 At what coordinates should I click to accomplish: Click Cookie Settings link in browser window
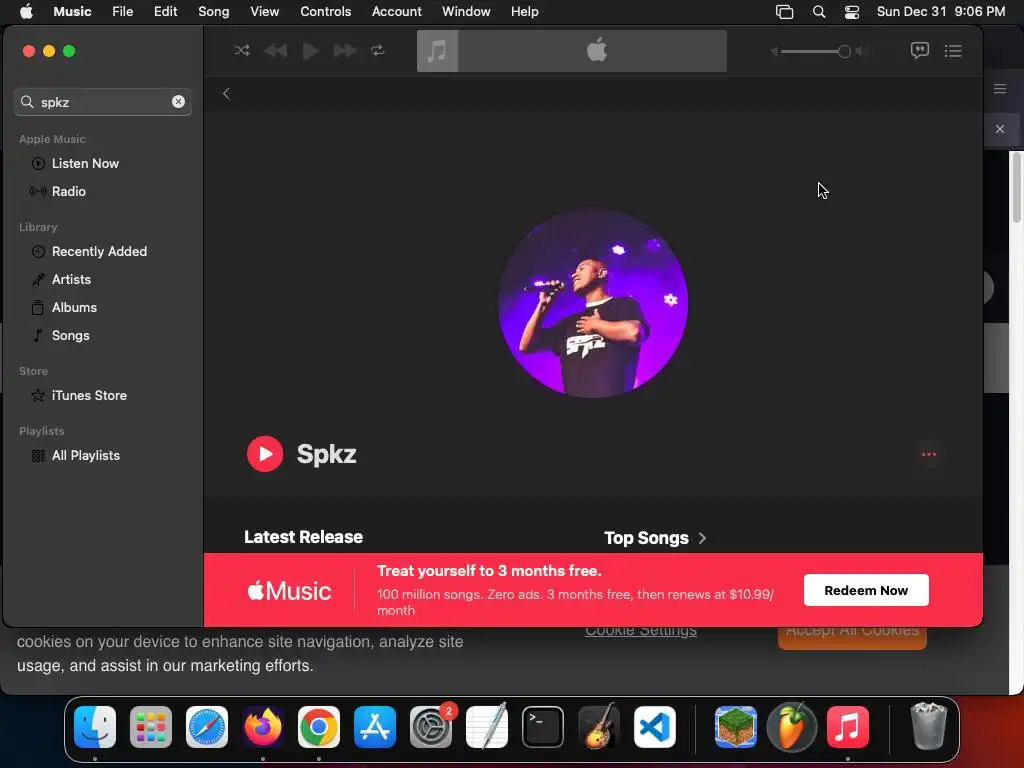point(641,631)
